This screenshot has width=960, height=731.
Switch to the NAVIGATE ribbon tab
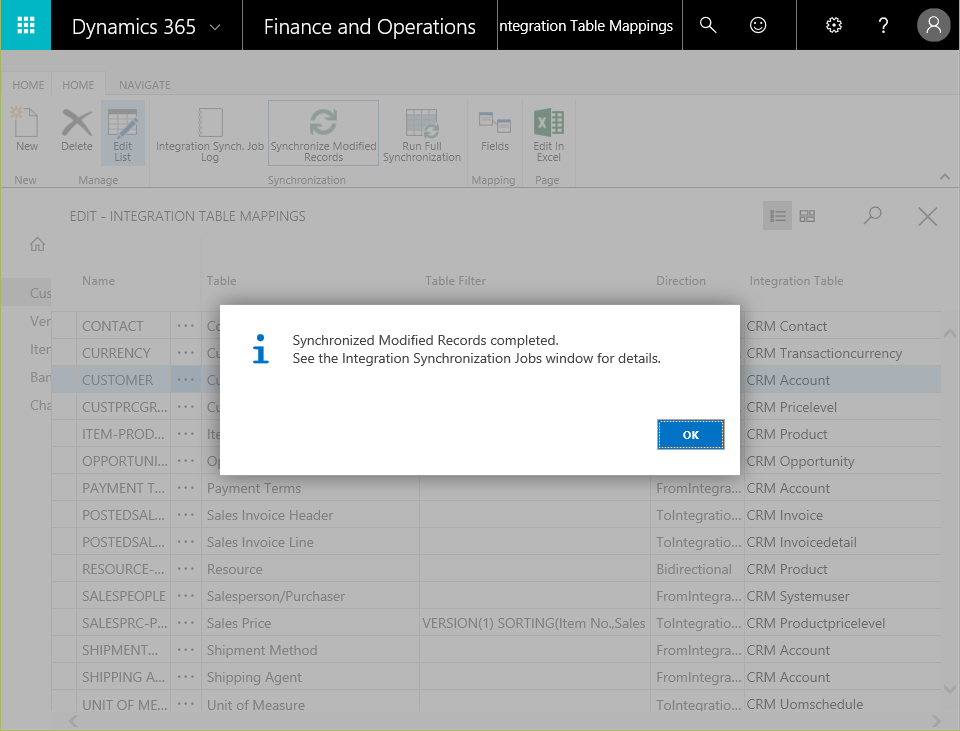tap(144, 85)
